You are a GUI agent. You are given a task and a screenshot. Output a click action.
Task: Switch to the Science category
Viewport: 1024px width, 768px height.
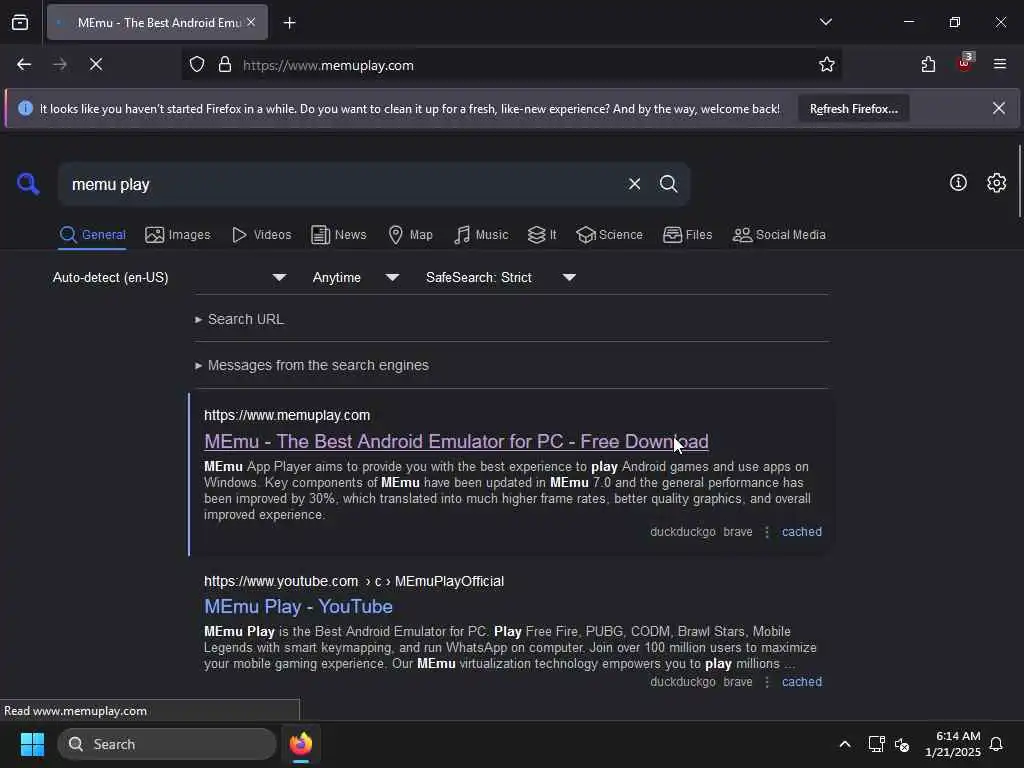[609, 235]
